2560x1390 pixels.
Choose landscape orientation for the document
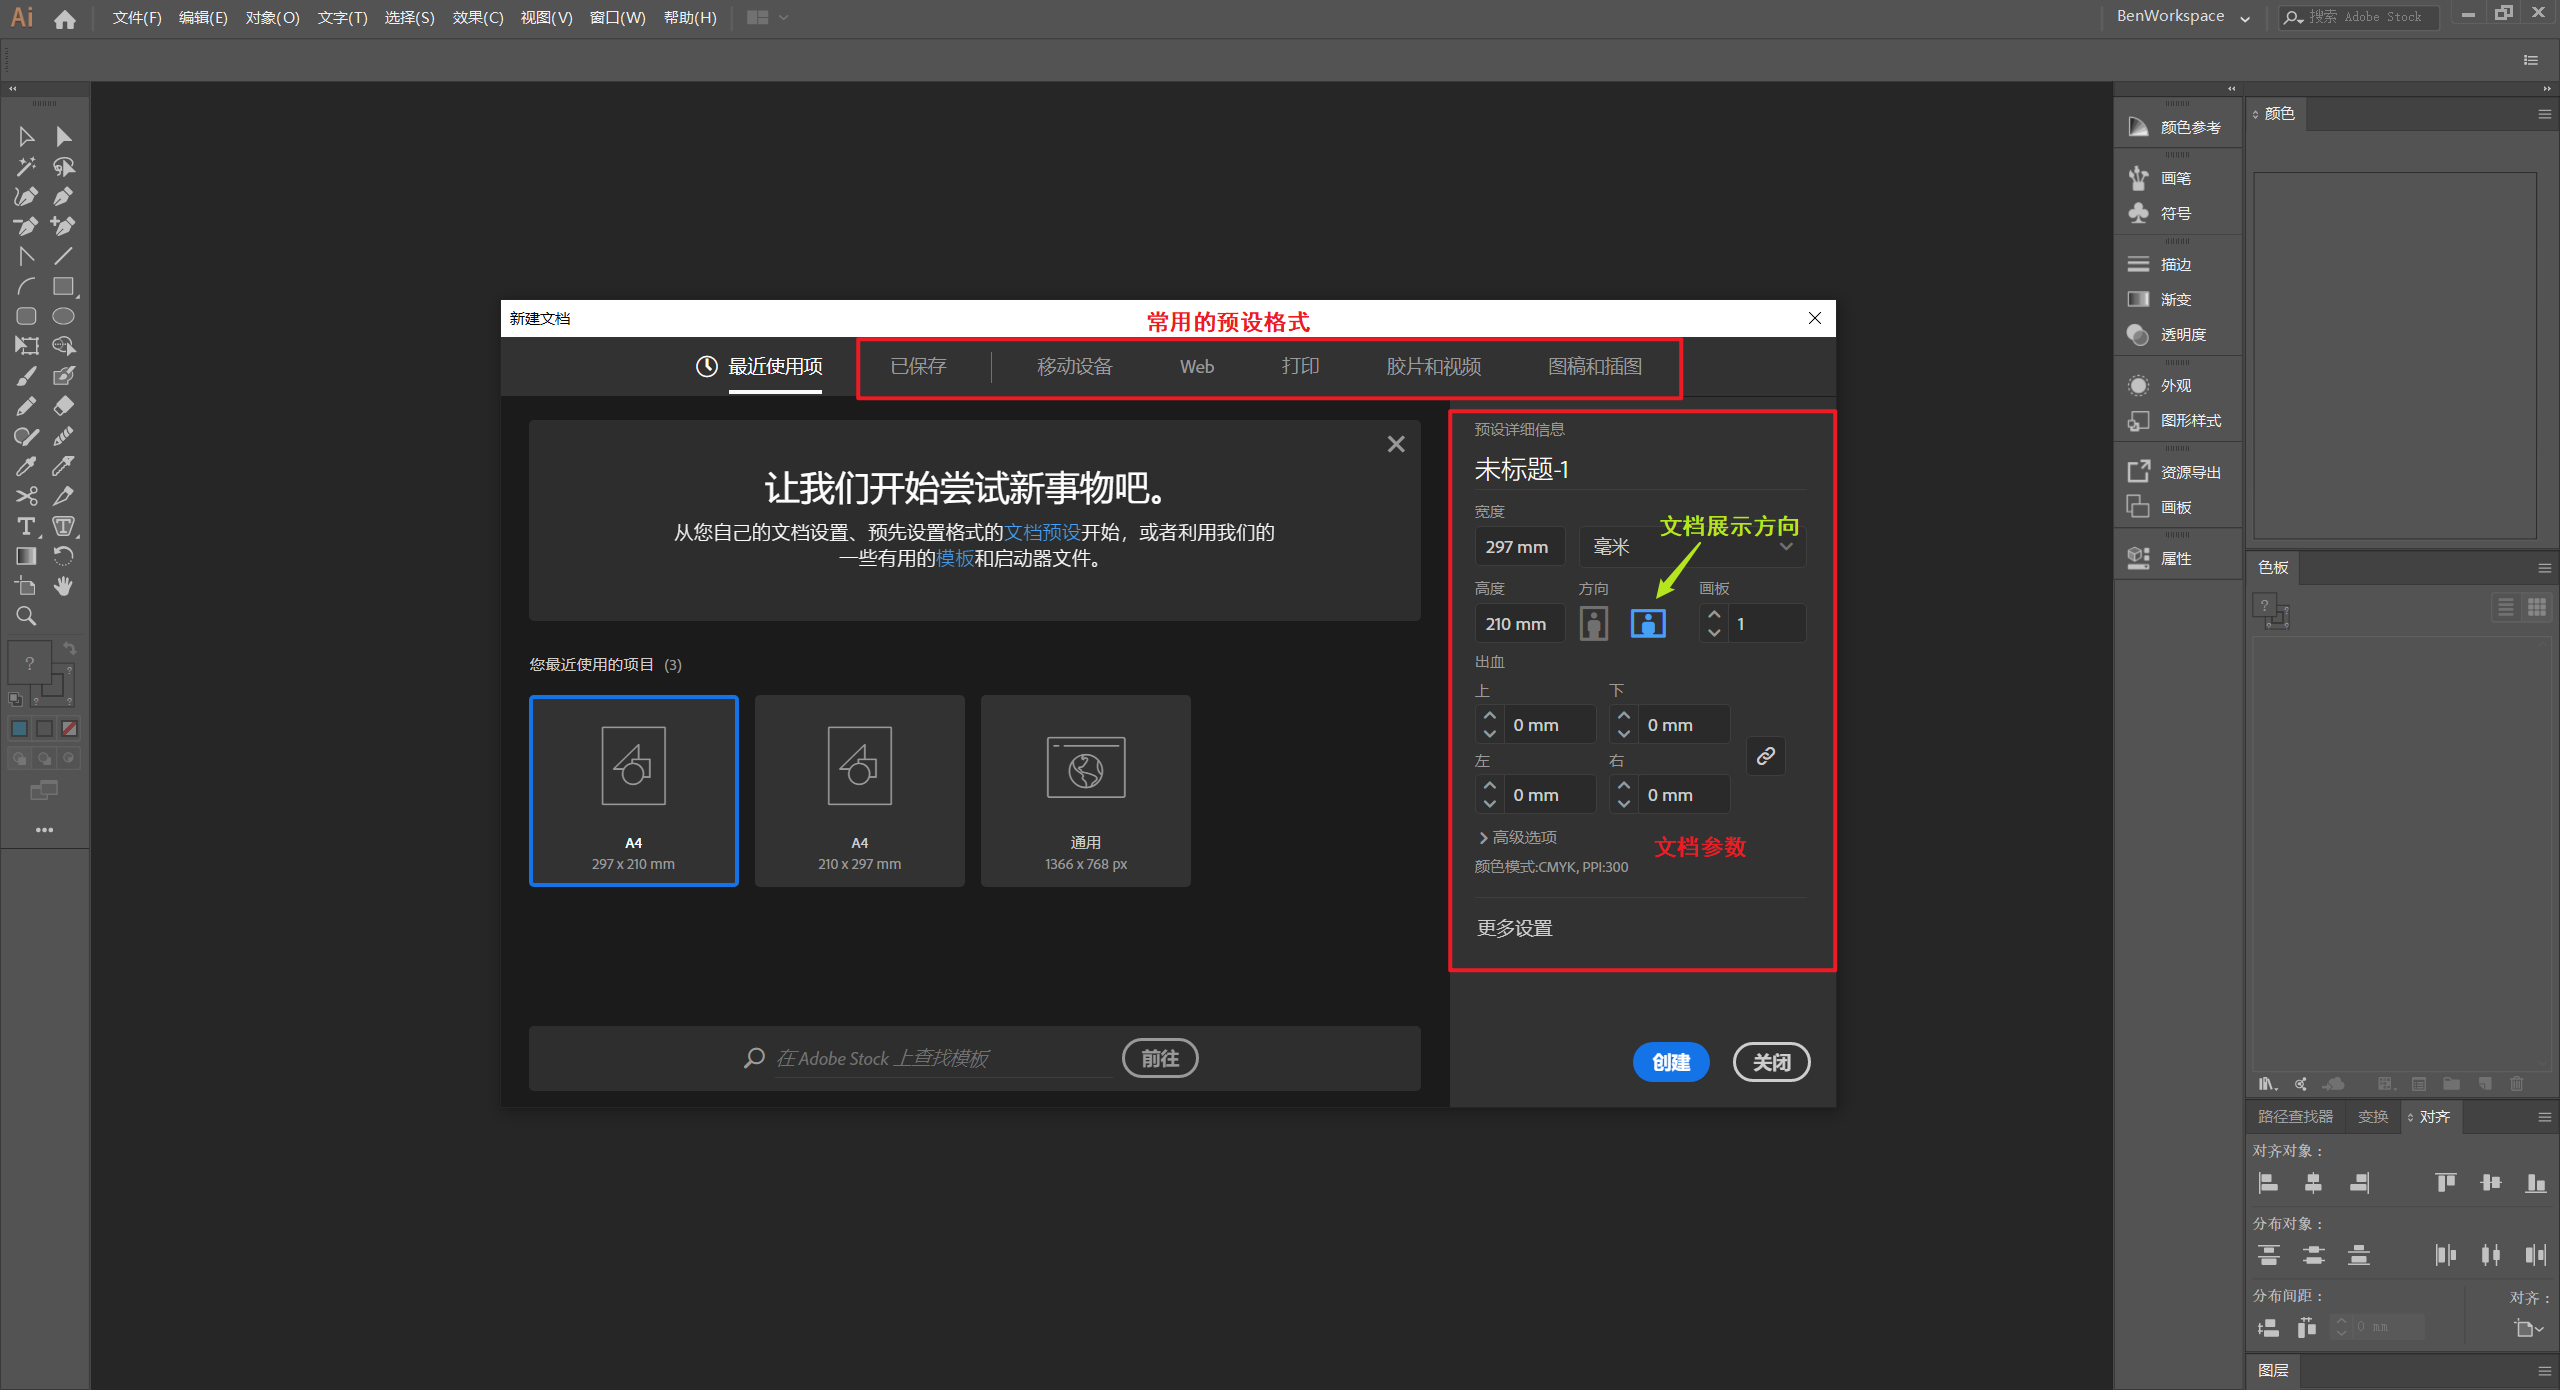tap(1648, 624)
